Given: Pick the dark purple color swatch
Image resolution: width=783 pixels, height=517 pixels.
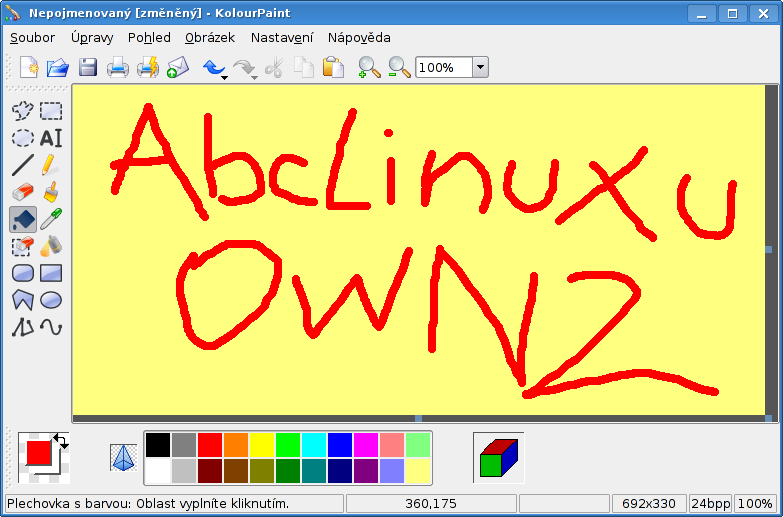Looking at the screenshot, I should click(x=366, y=471).
